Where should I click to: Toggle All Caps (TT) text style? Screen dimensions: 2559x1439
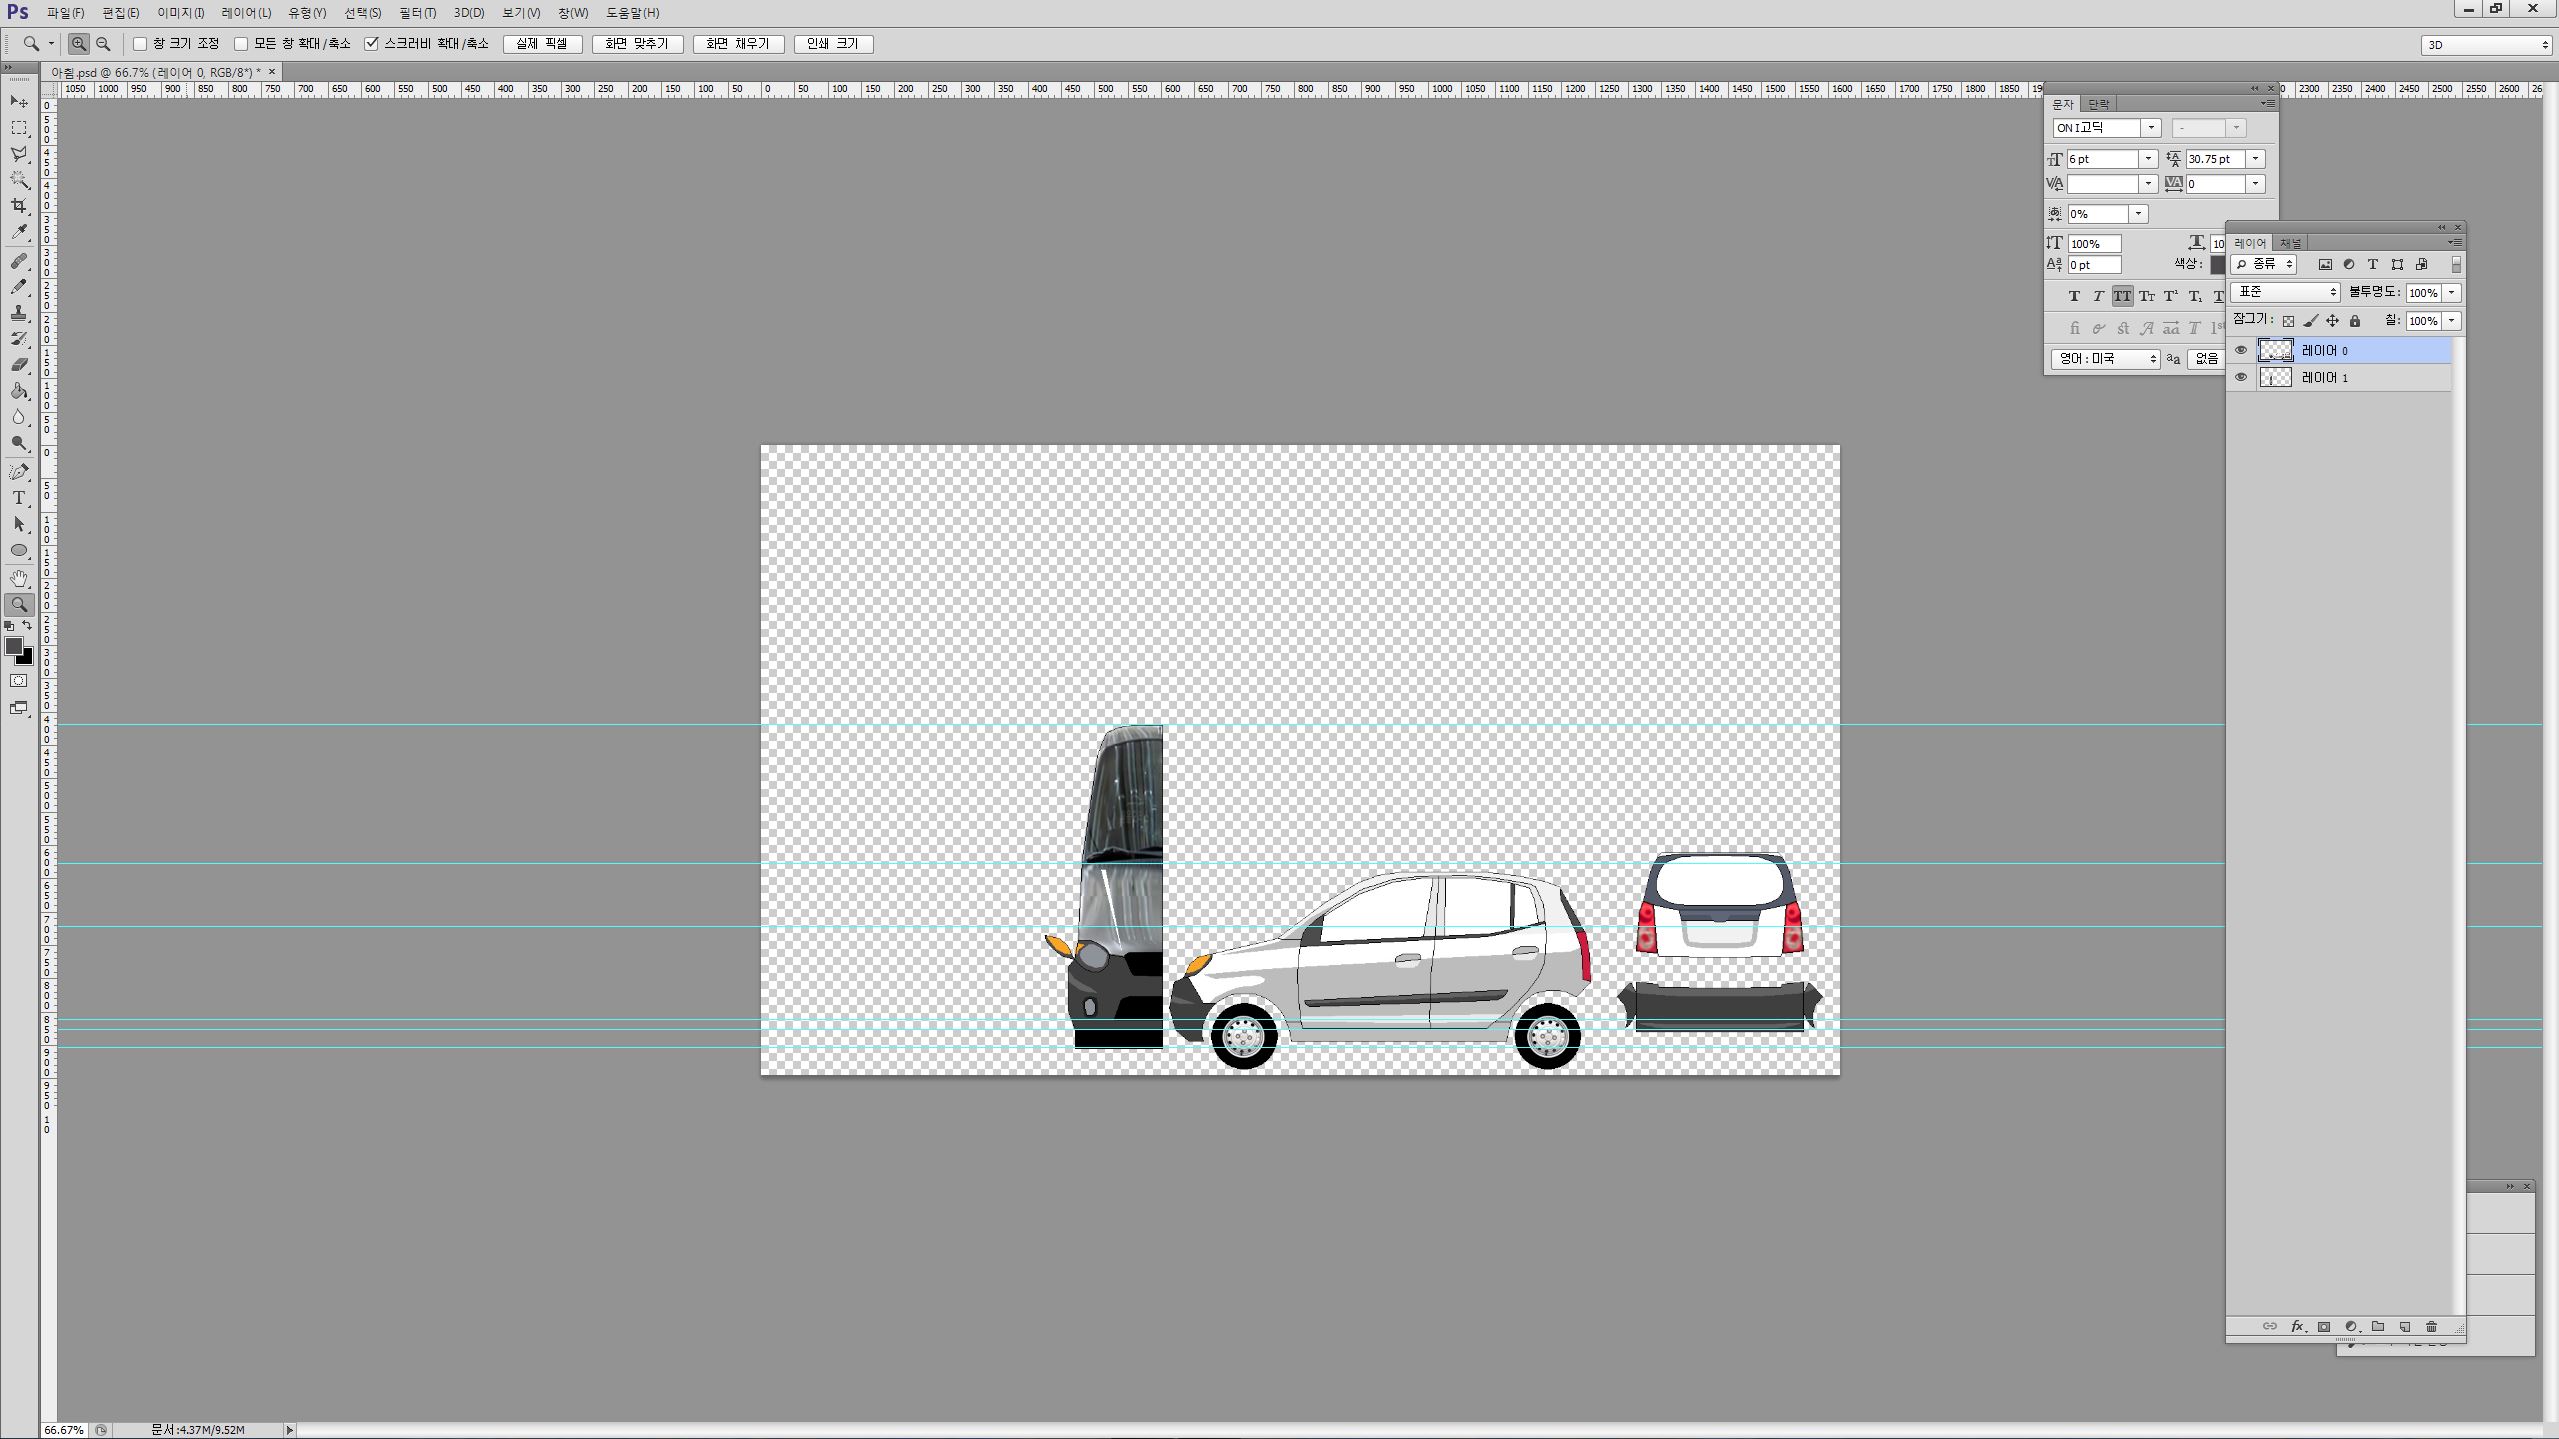point(2122,296)
